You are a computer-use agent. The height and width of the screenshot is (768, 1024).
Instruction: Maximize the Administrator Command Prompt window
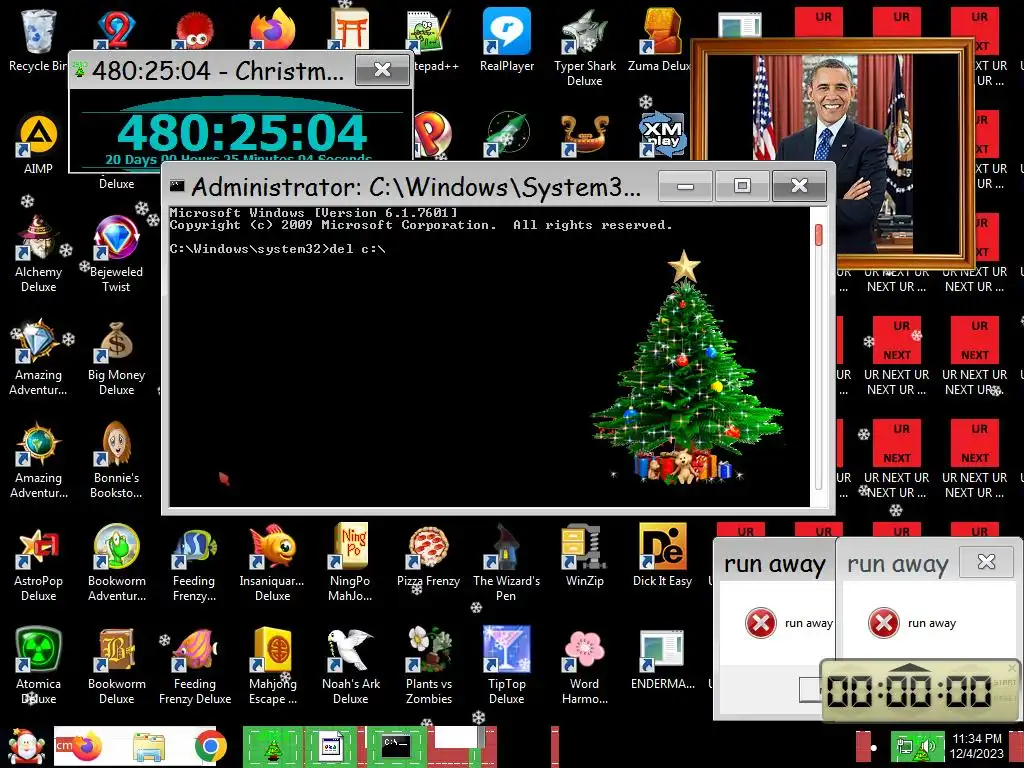point(742,187)
